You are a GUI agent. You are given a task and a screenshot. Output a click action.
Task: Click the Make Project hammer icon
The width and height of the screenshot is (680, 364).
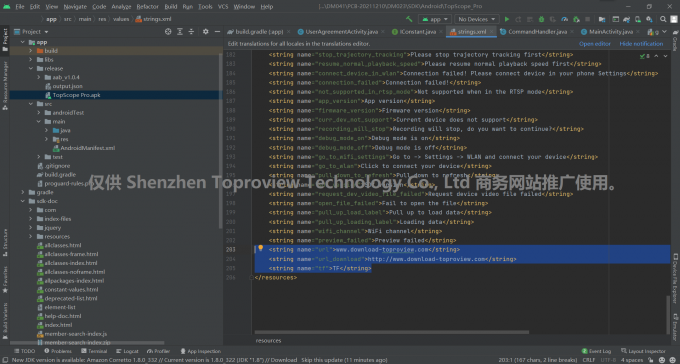click(x=409, y=19)
